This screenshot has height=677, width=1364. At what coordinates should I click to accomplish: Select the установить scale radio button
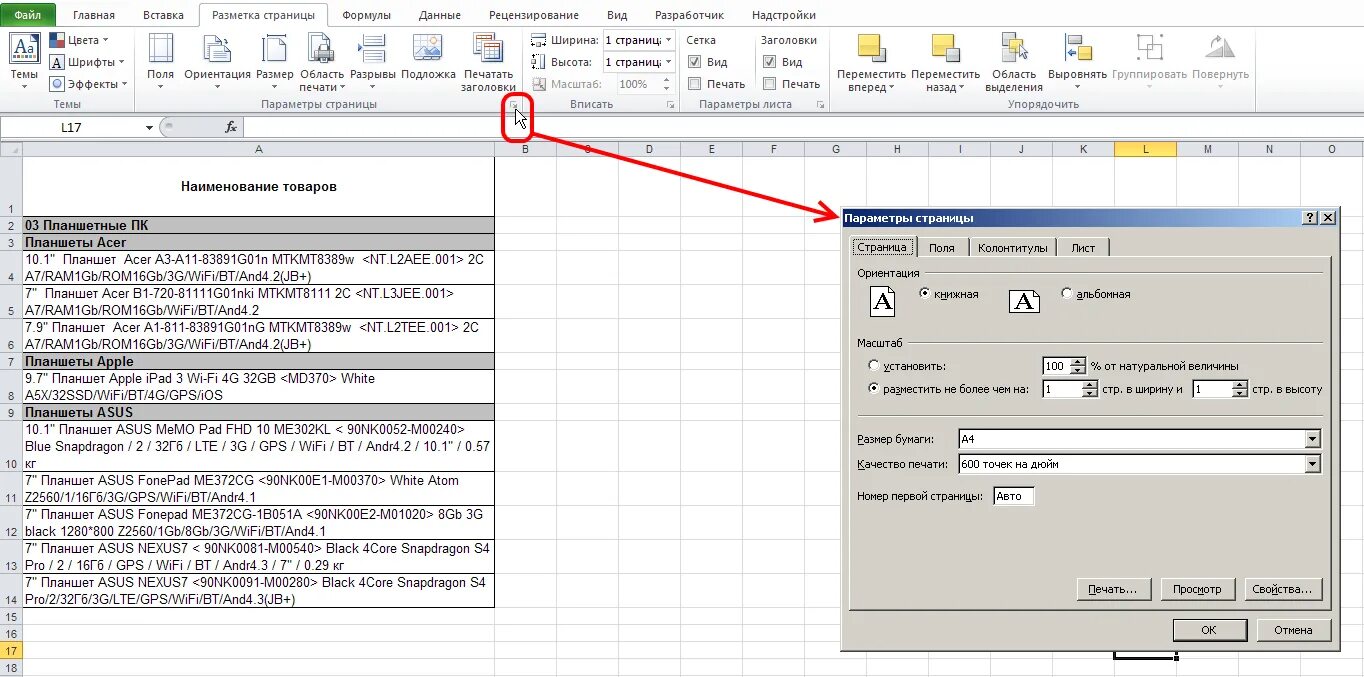[874, 366]
